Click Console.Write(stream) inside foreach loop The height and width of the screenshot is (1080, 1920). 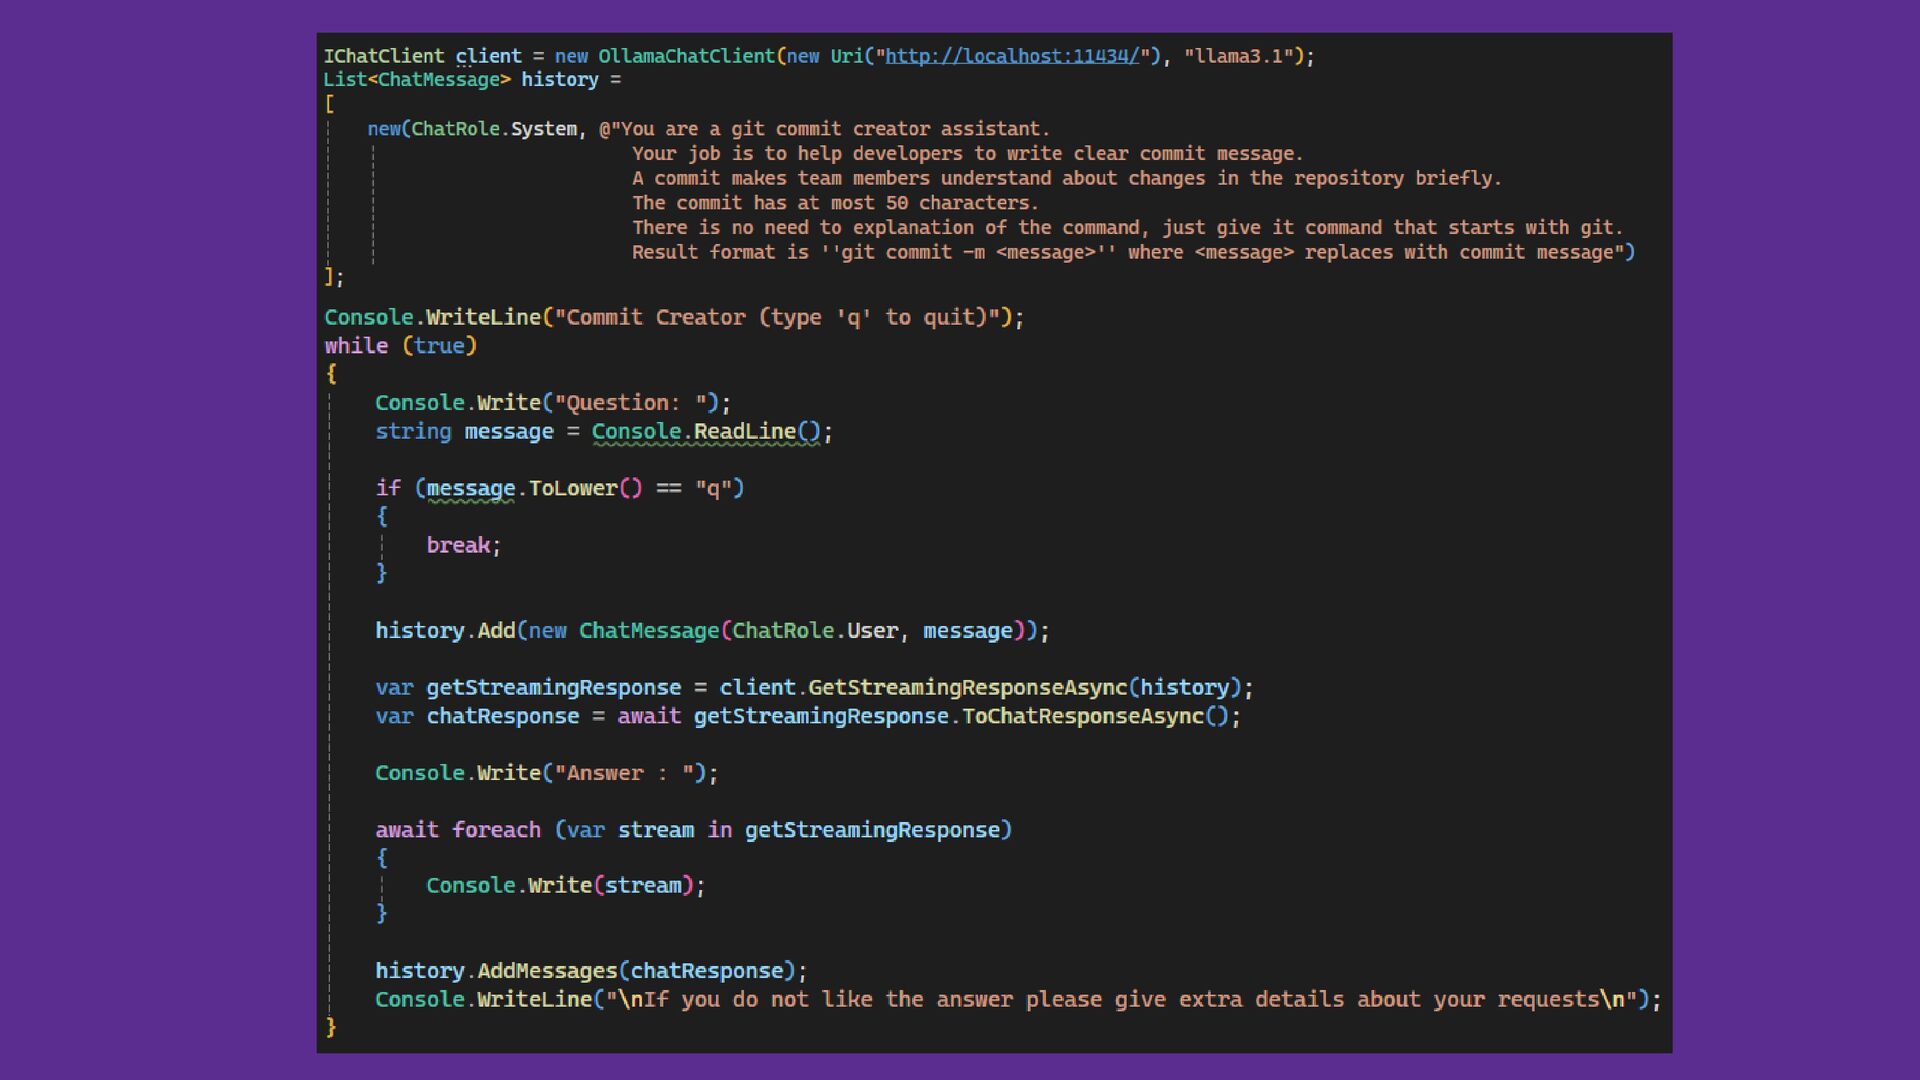click(565, 886)
